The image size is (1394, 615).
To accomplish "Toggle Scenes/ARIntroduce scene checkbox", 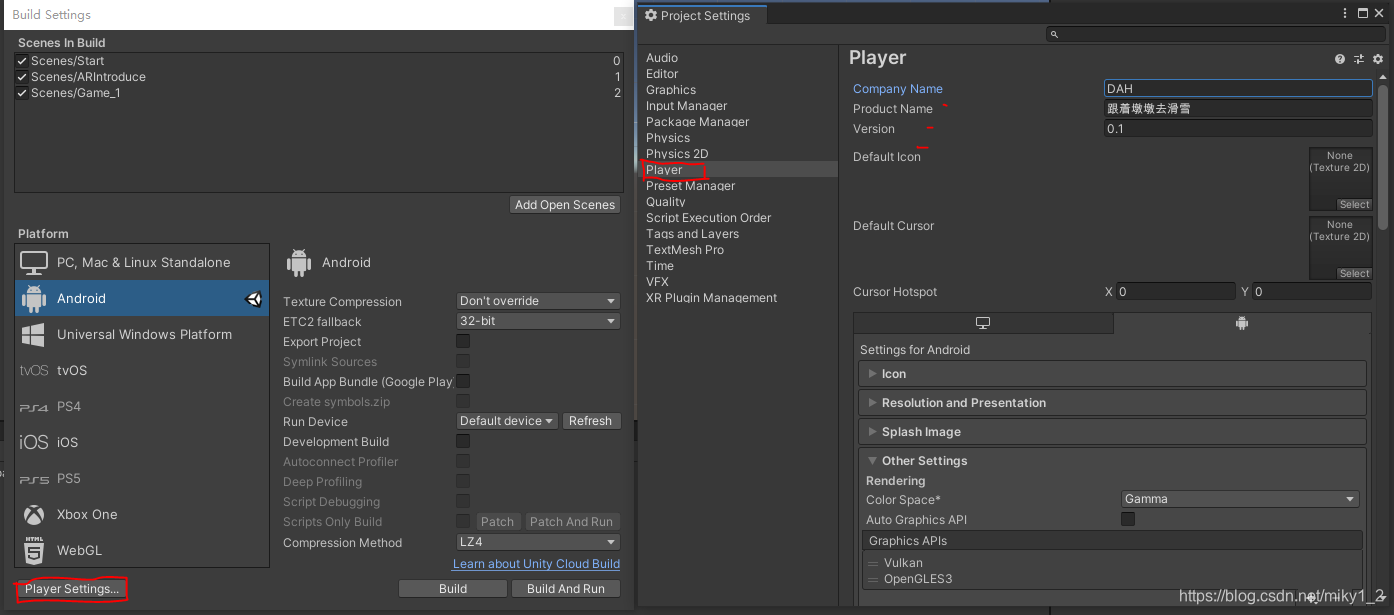I will [22, 77].
